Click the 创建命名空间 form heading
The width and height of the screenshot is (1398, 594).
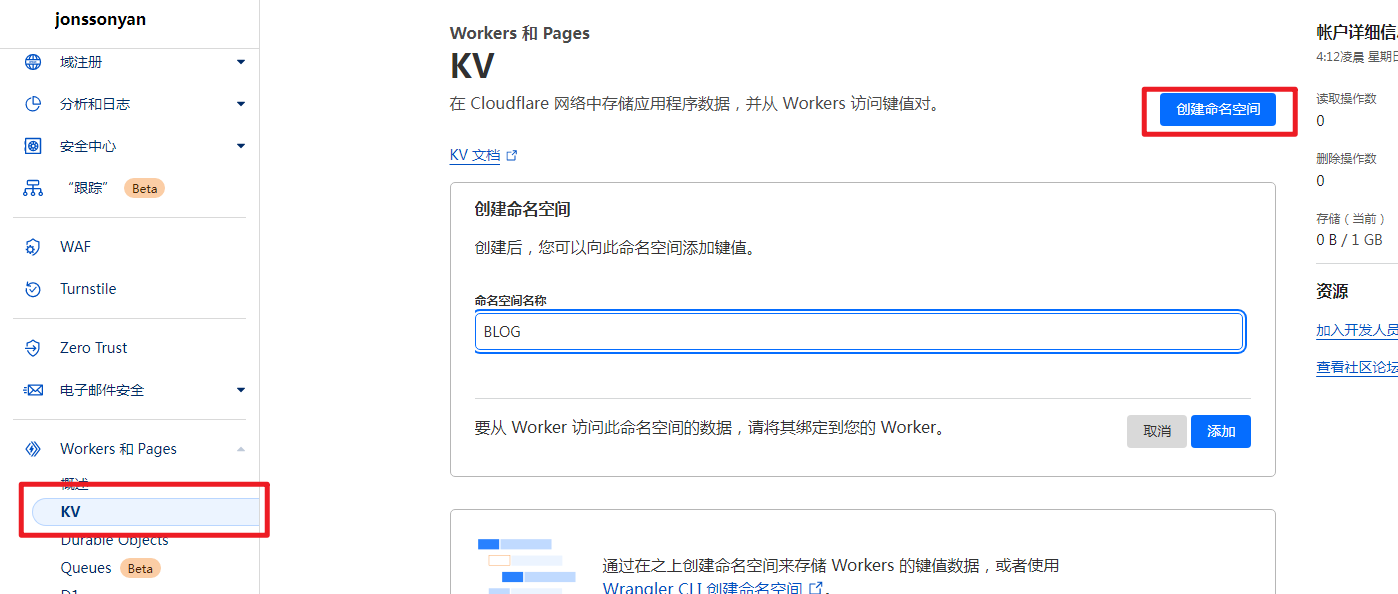click(x=522, y=210)
